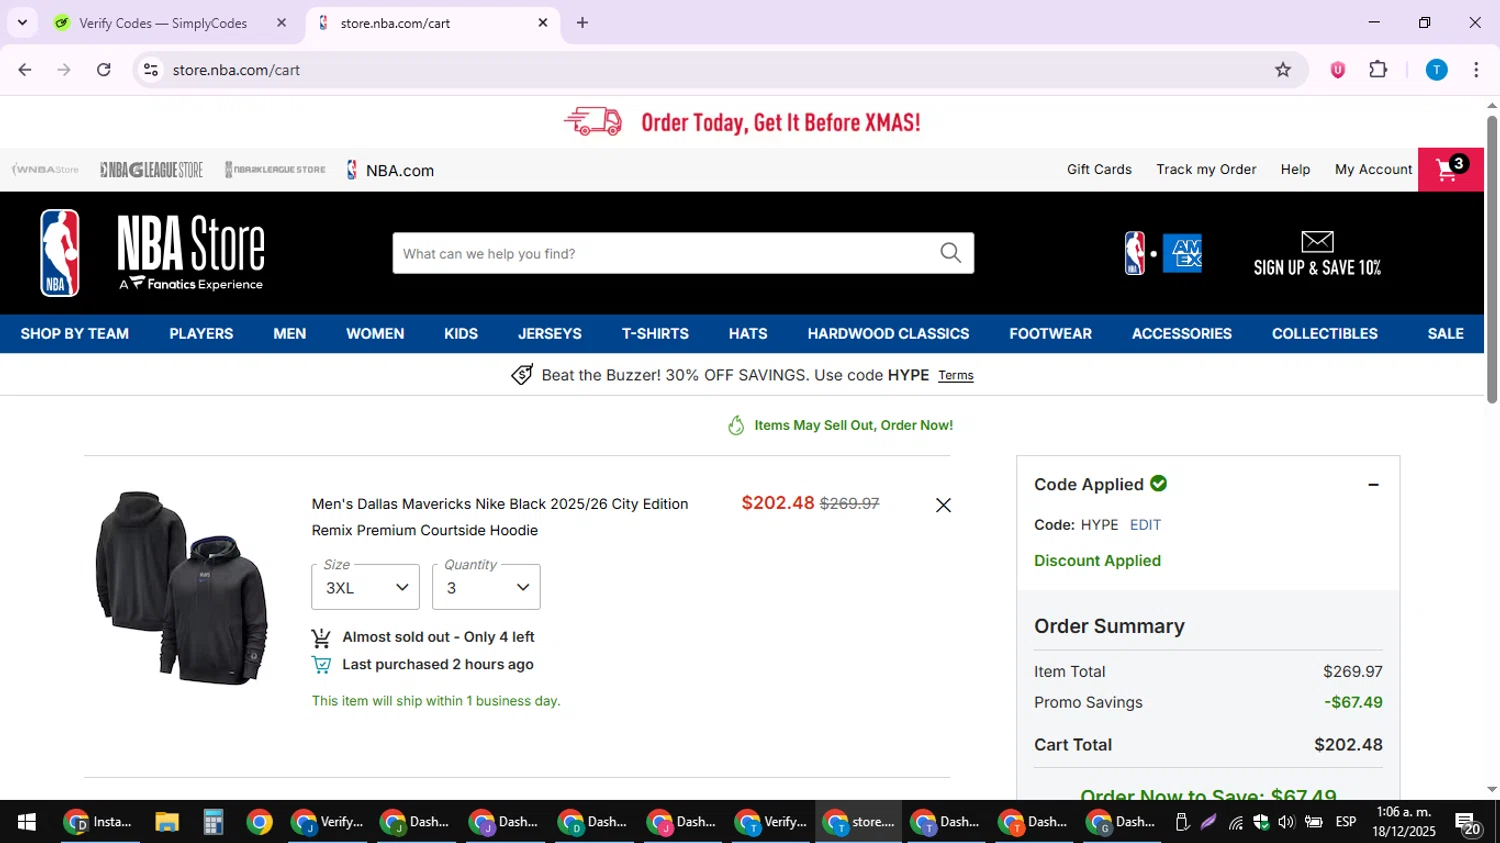
Task: Open the NBA 2K League Store logo
Action: point(275,170)
